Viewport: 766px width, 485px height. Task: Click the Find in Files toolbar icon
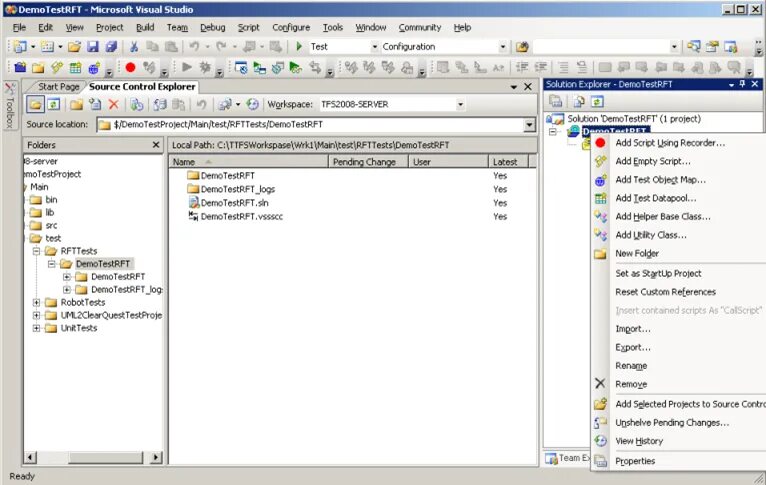click(x=522, y=47)
